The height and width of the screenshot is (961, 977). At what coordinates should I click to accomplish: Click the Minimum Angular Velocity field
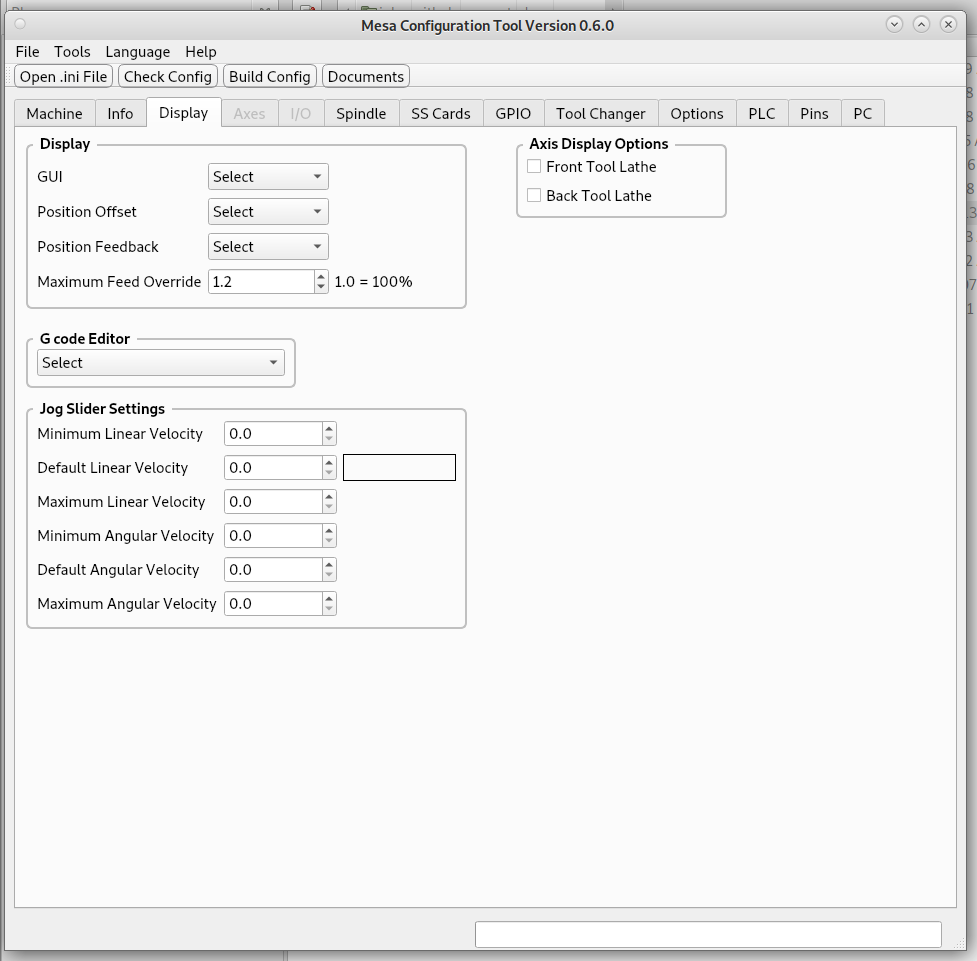pos(273,536)
